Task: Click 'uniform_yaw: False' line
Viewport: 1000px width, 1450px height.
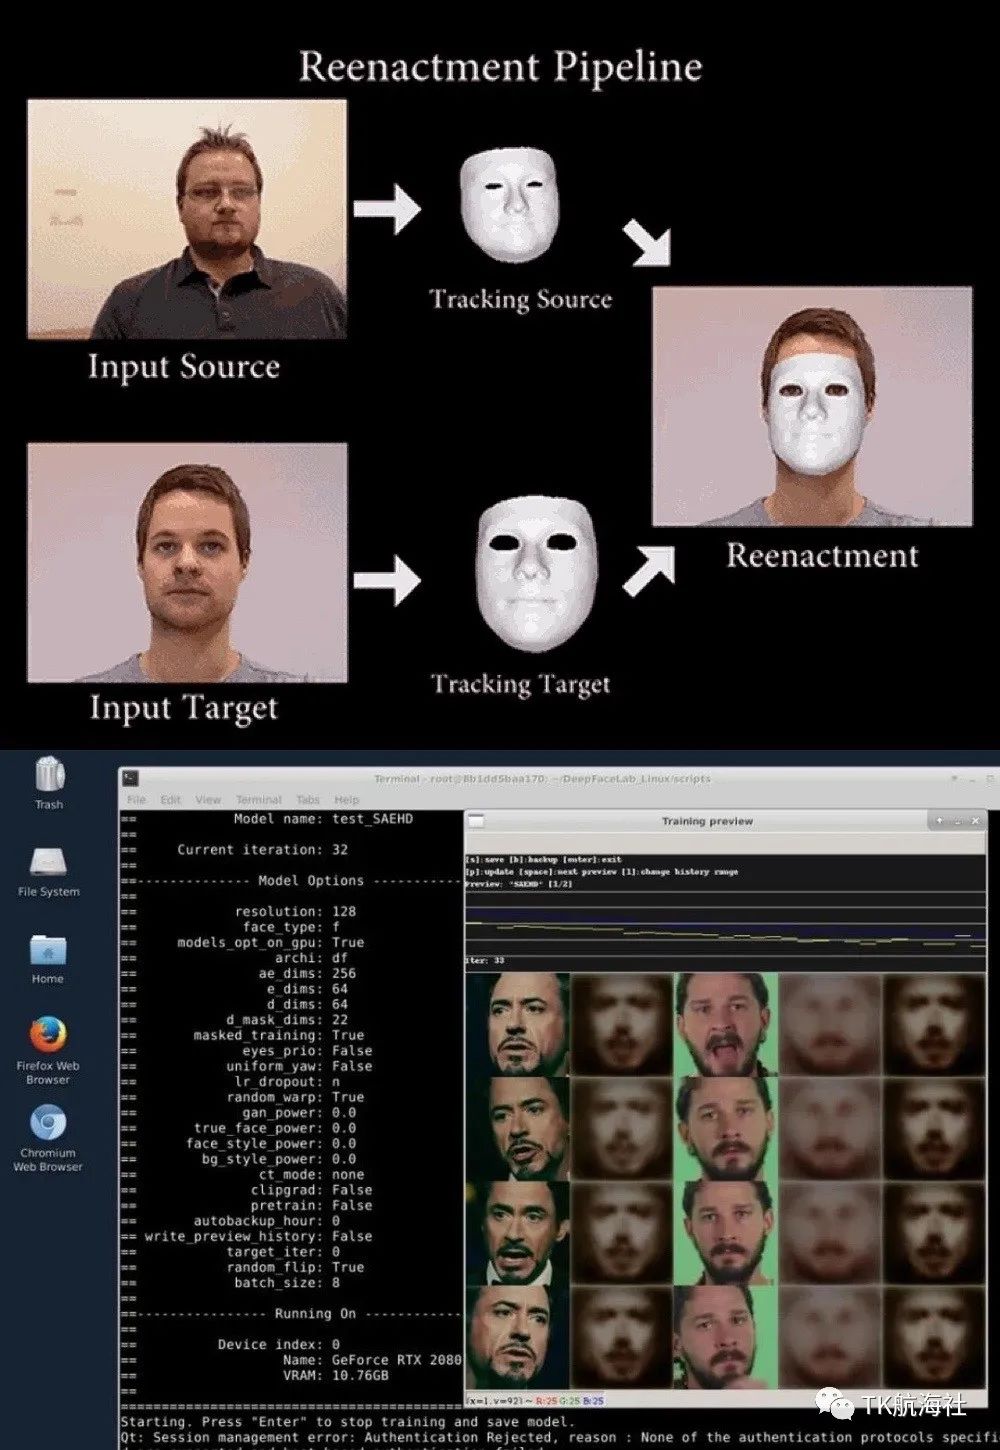Action: coord(299,1066)
